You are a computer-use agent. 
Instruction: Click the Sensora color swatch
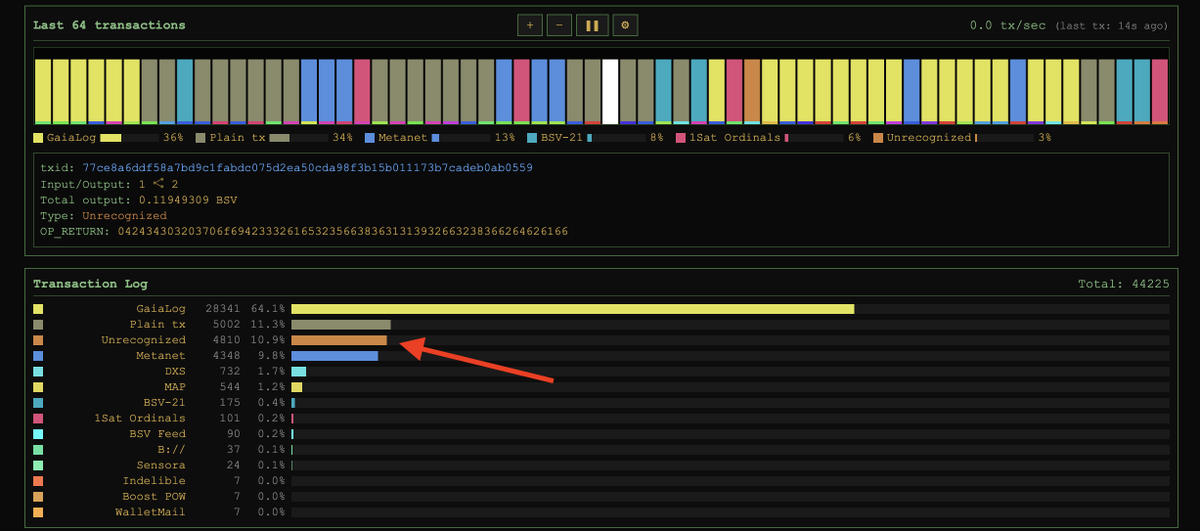38,465
